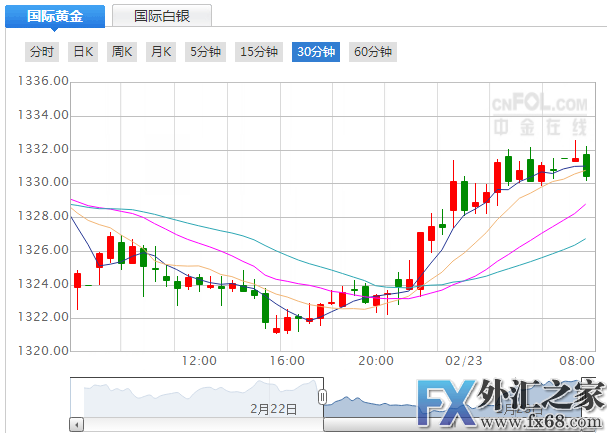The height and width of the screenshot is (433, 607).
Task: Click the 1328.00 price axis label
Action: coord(43,216)
